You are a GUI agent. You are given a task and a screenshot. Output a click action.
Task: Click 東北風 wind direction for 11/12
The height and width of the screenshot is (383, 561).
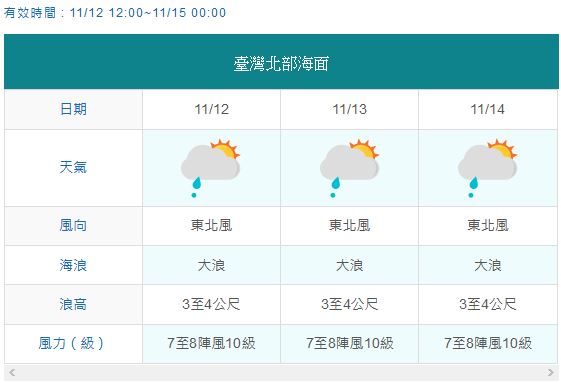tap(211, 226)
